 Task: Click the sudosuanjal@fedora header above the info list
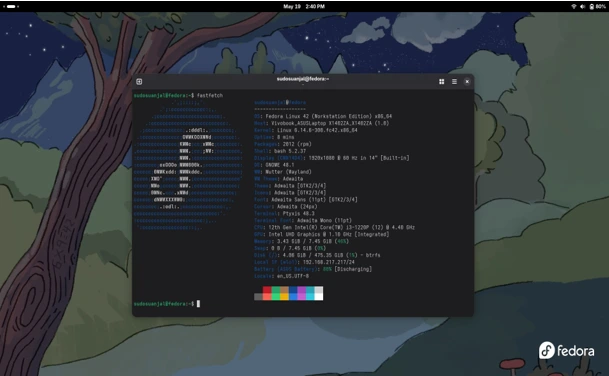tap(280, 102)
